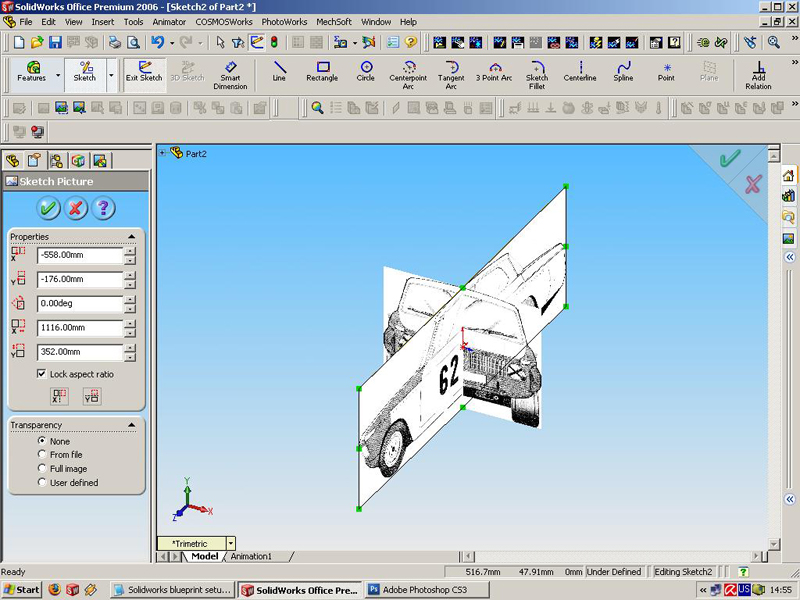This screenshot has width=800, height=600.
Task: Collapse the Transparency section
Action: (x=133, y=425)
